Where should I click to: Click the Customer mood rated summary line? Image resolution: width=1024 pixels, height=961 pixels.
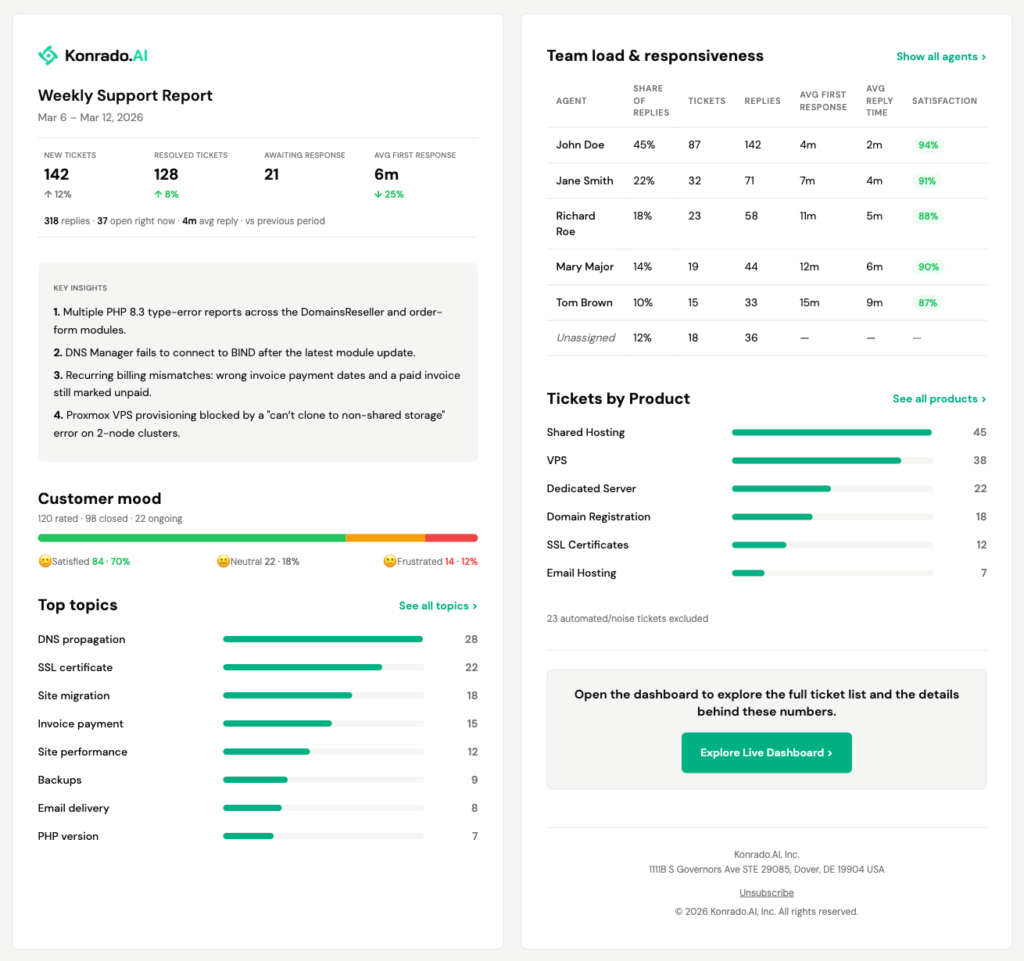click(110, 518)
